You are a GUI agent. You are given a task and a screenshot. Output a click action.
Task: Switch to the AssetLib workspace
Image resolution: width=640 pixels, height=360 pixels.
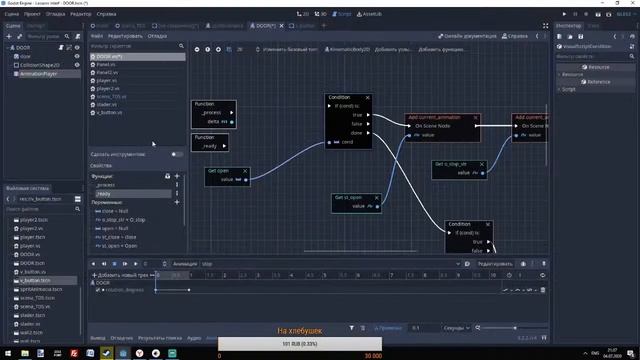click(369, 14)
